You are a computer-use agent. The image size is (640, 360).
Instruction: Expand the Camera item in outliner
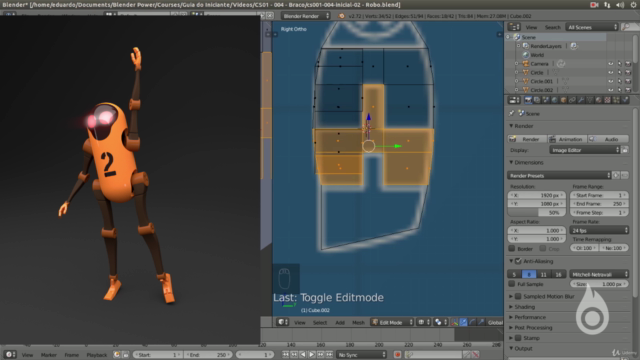516,64
